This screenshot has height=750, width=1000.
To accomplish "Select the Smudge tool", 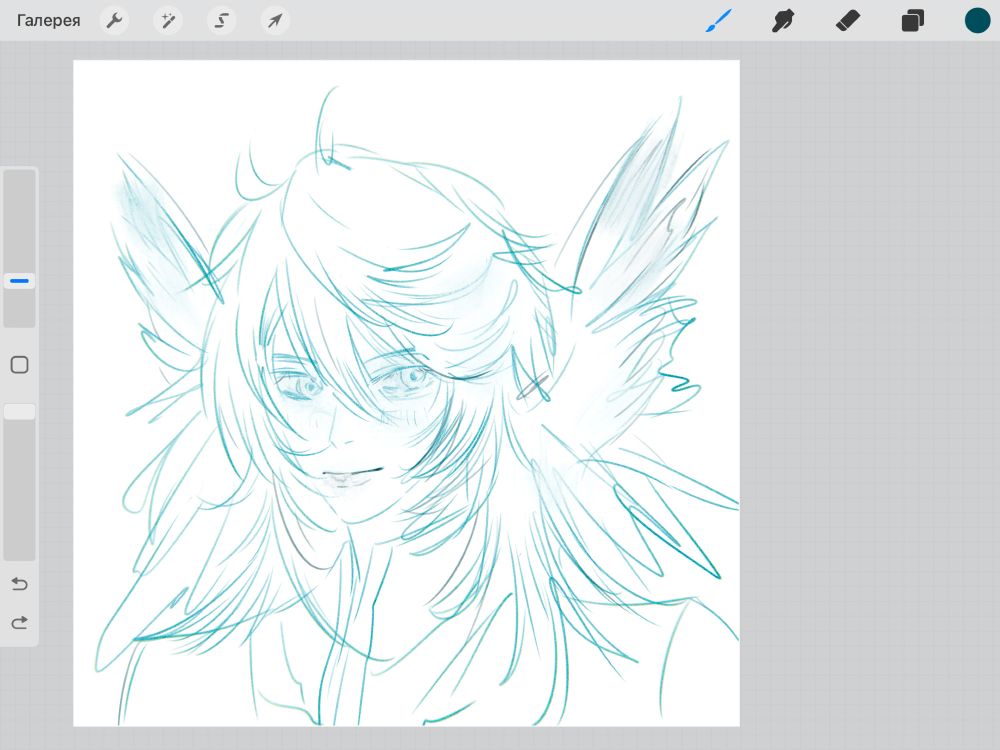I will (x=783, y=20).
